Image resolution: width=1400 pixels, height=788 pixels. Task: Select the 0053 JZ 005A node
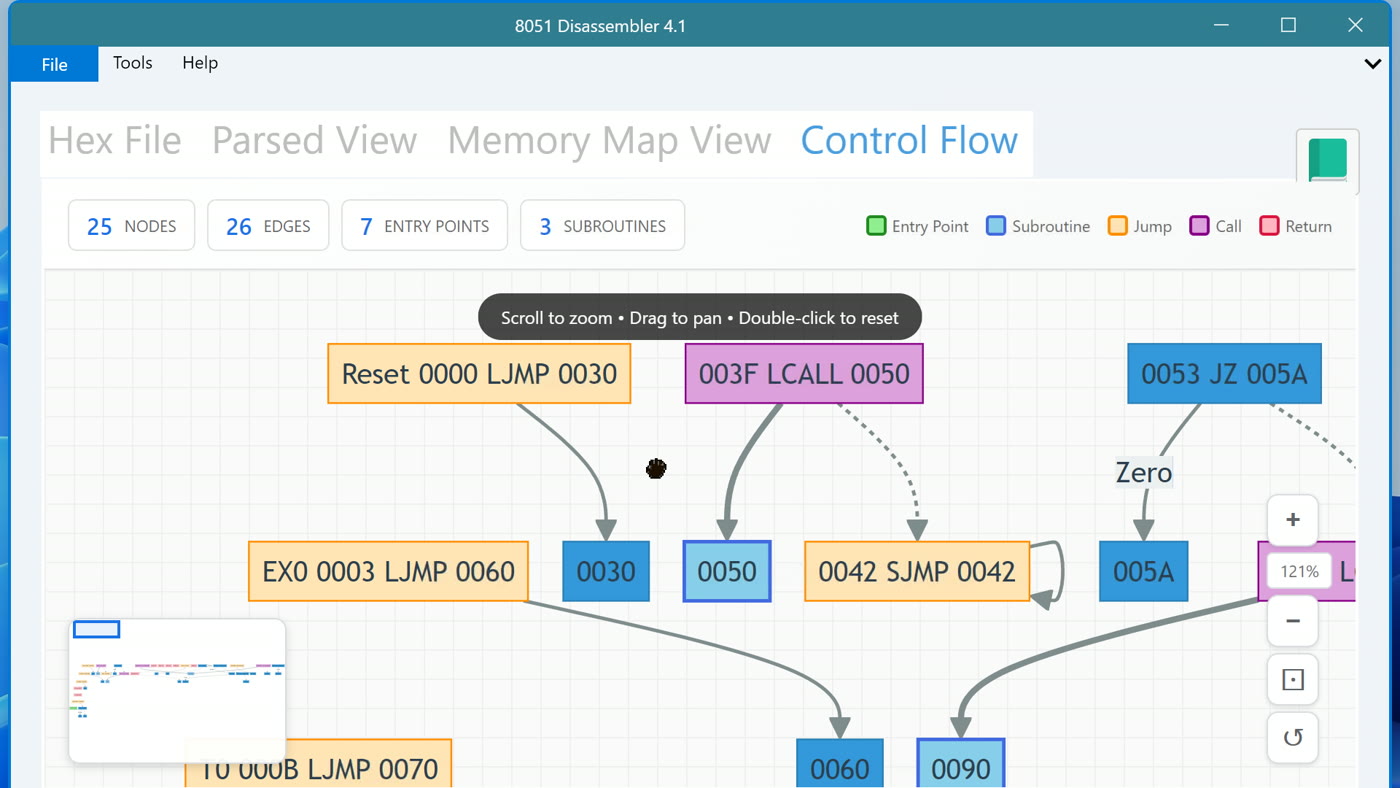point(1224,374)
